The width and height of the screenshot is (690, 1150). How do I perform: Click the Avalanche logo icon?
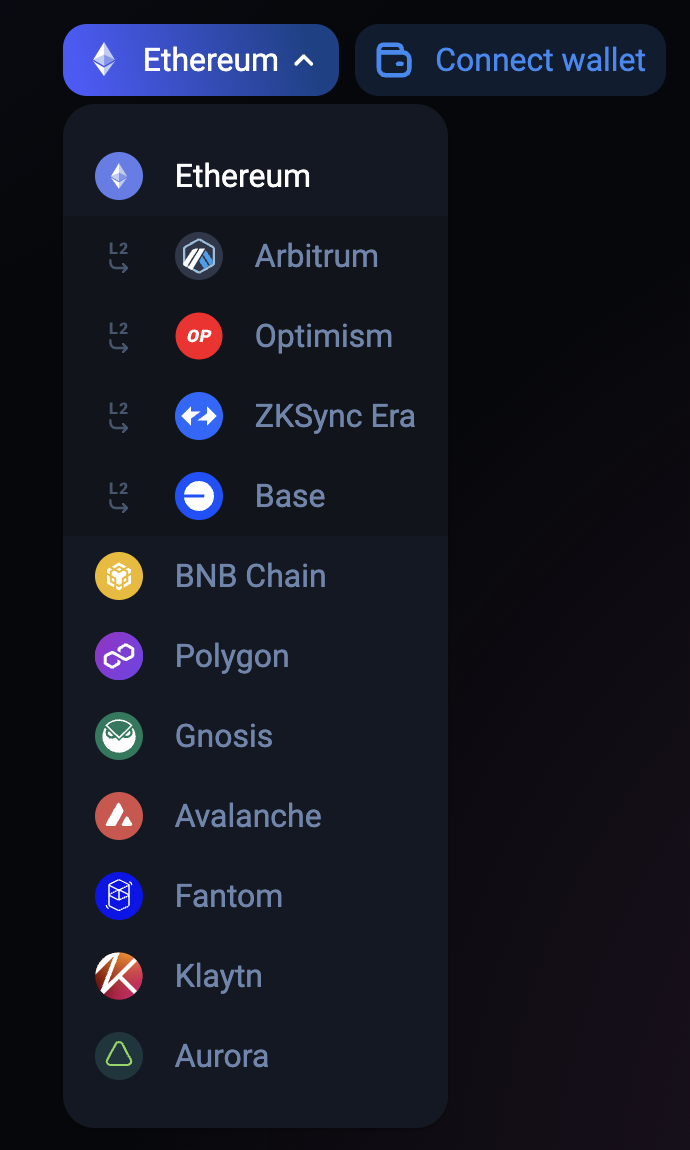tap(118, 816)
